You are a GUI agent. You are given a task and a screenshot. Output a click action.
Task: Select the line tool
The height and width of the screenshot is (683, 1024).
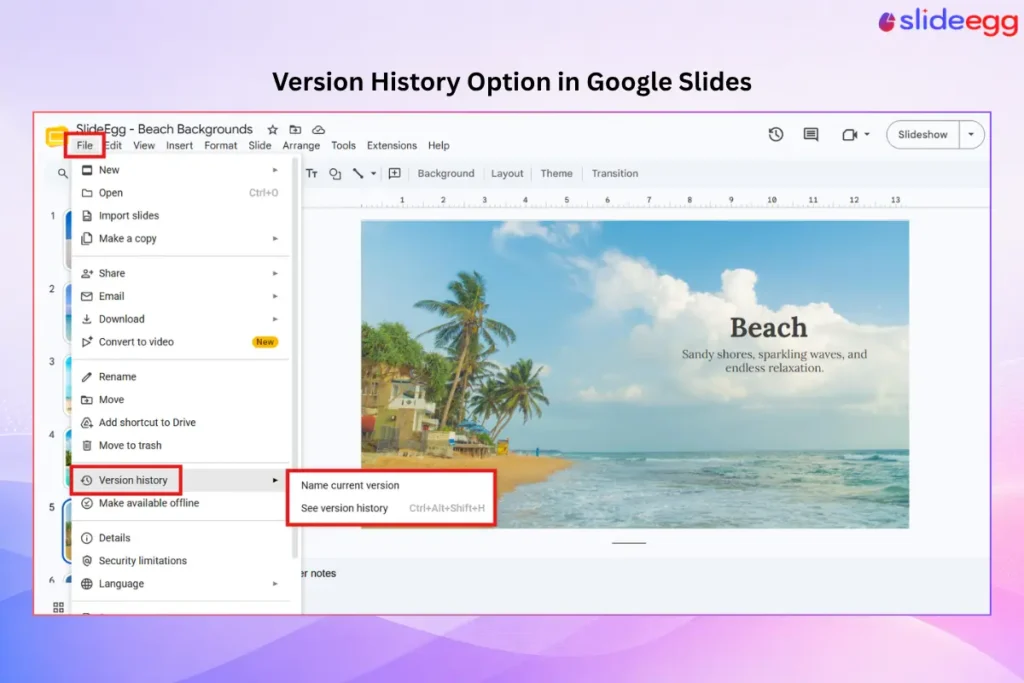[358, 173]
